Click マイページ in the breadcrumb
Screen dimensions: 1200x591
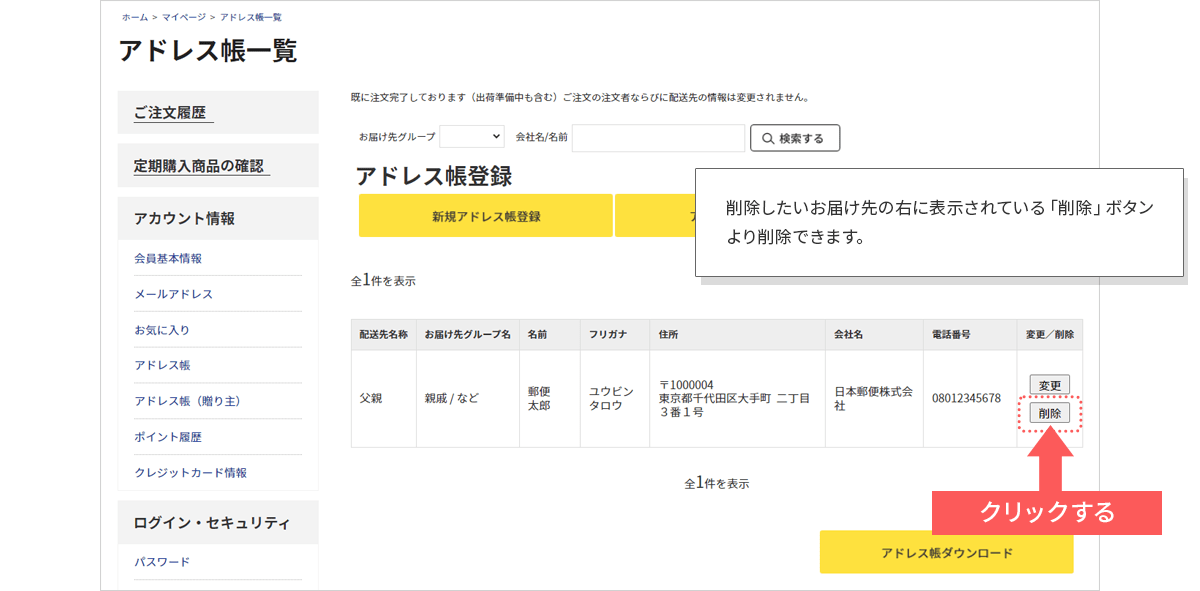(x=184, y=18)
